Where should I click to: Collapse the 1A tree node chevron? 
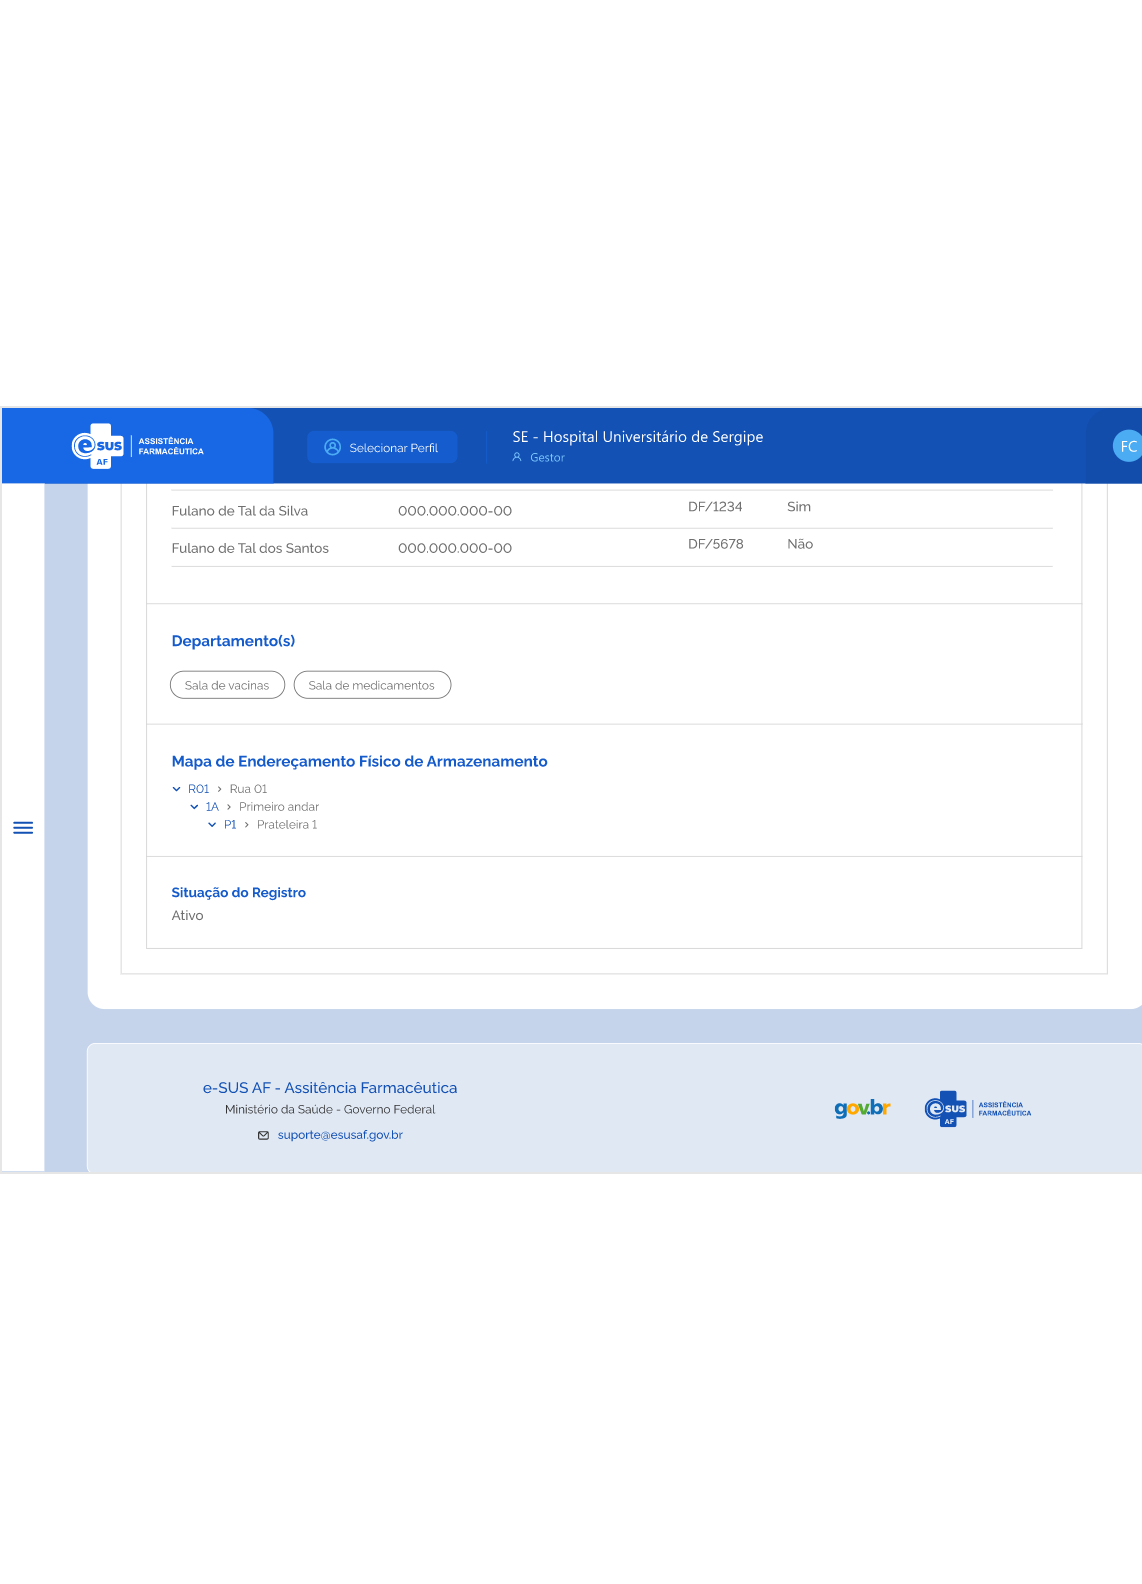[194, 807]
